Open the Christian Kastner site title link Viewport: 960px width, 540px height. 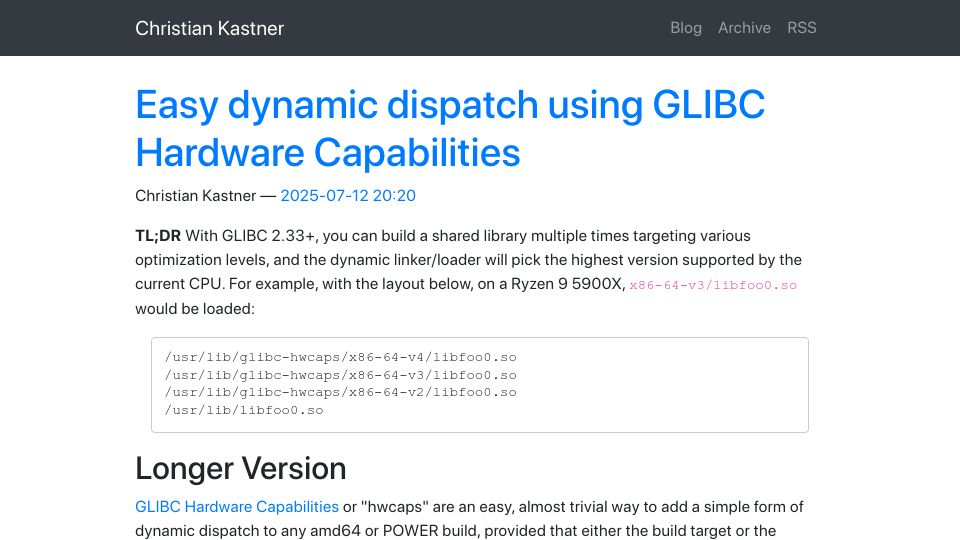(x=209, y=28)
